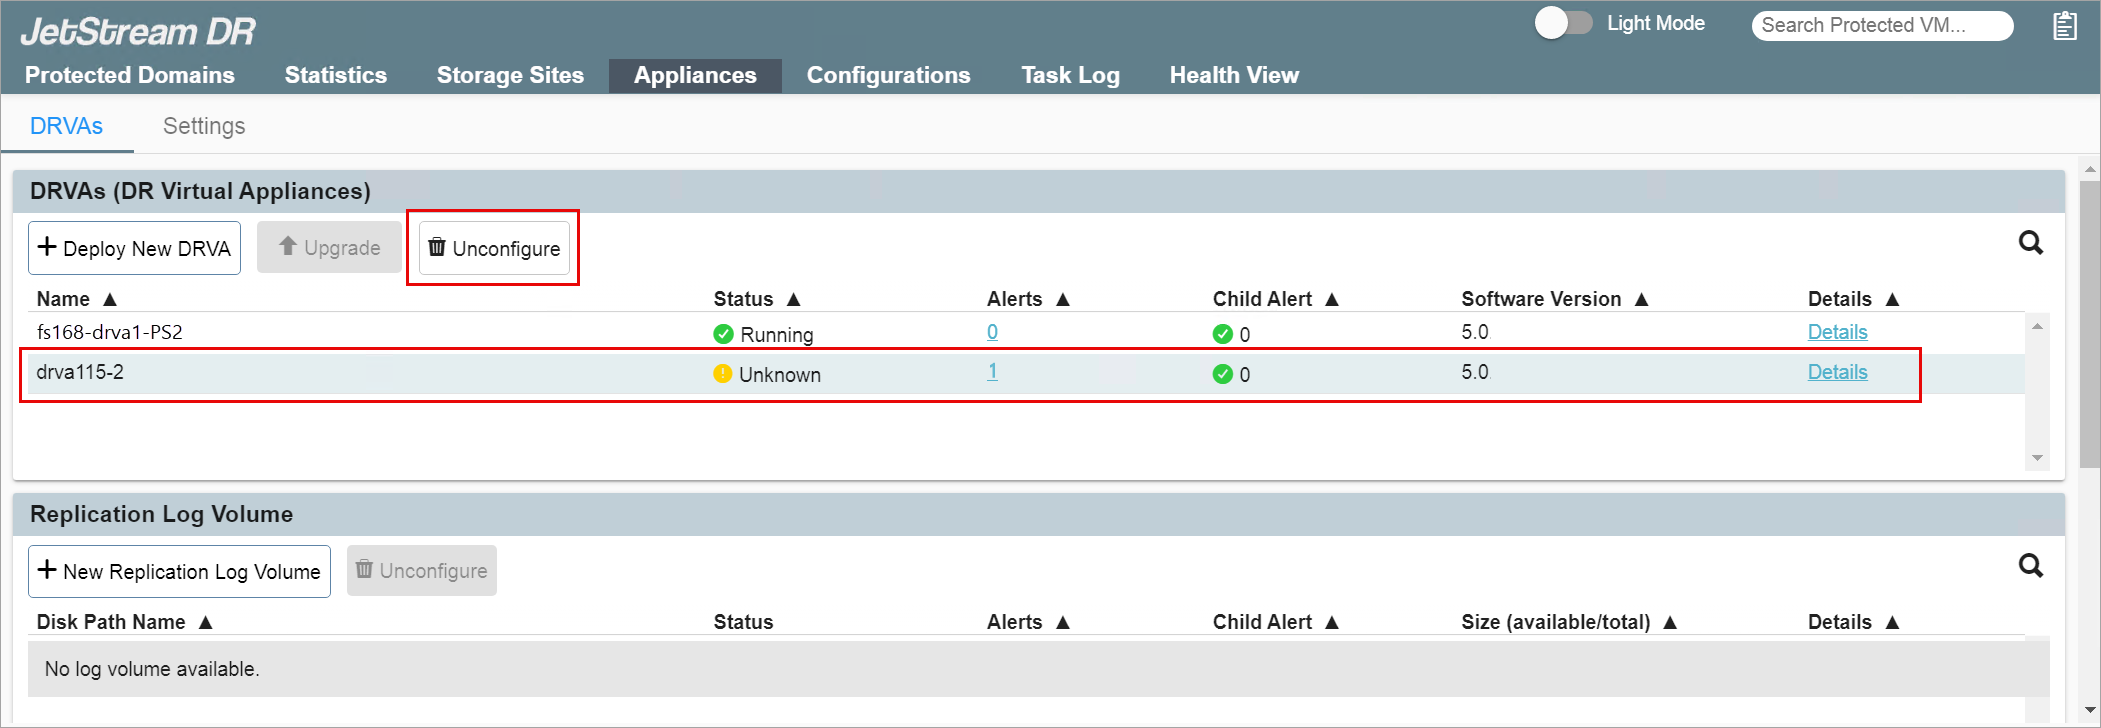Click the trash Unconfigure button for DRVAs
Viewport: 2101px width, 728px height.
click(494, 248)
